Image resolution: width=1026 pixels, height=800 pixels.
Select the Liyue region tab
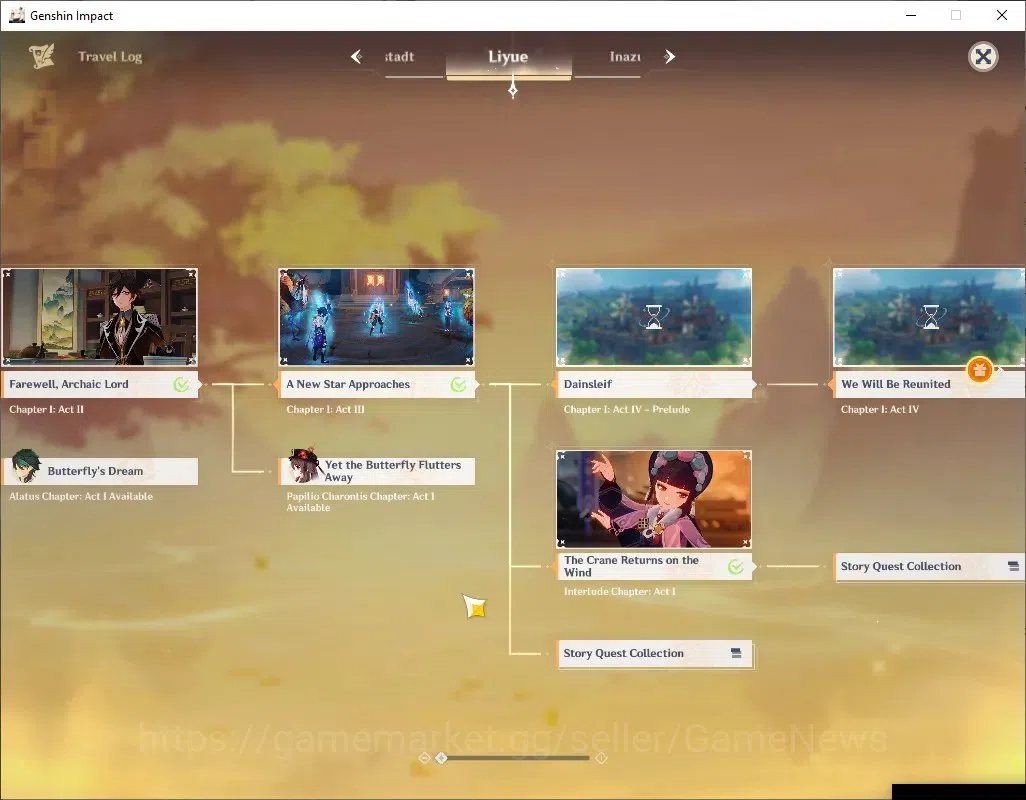click(x=508, y=57)
